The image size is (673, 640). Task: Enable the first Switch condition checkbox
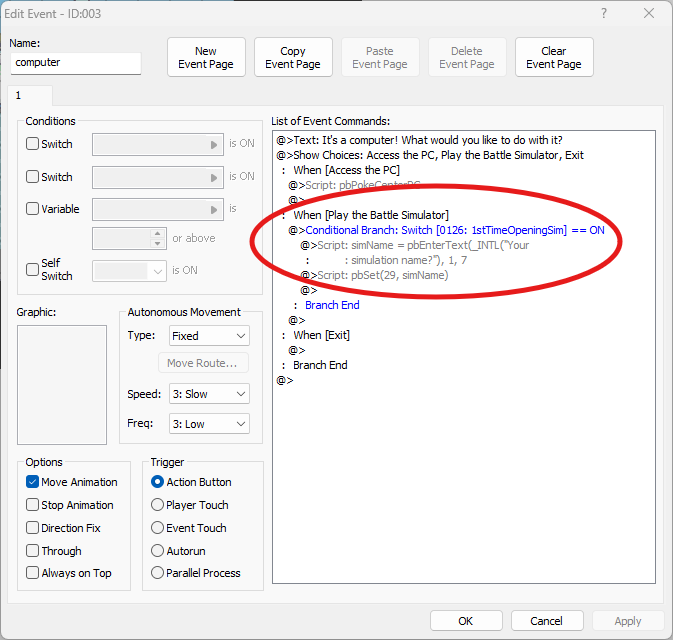pyautogui.click(x=33, y=144)
